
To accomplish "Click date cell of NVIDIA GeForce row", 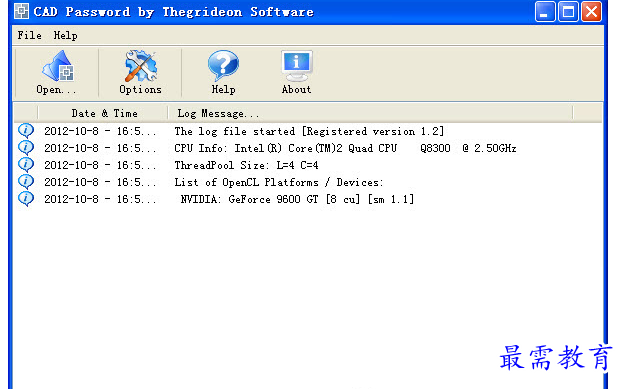I will pyautogui.click(x=100, y=199).
